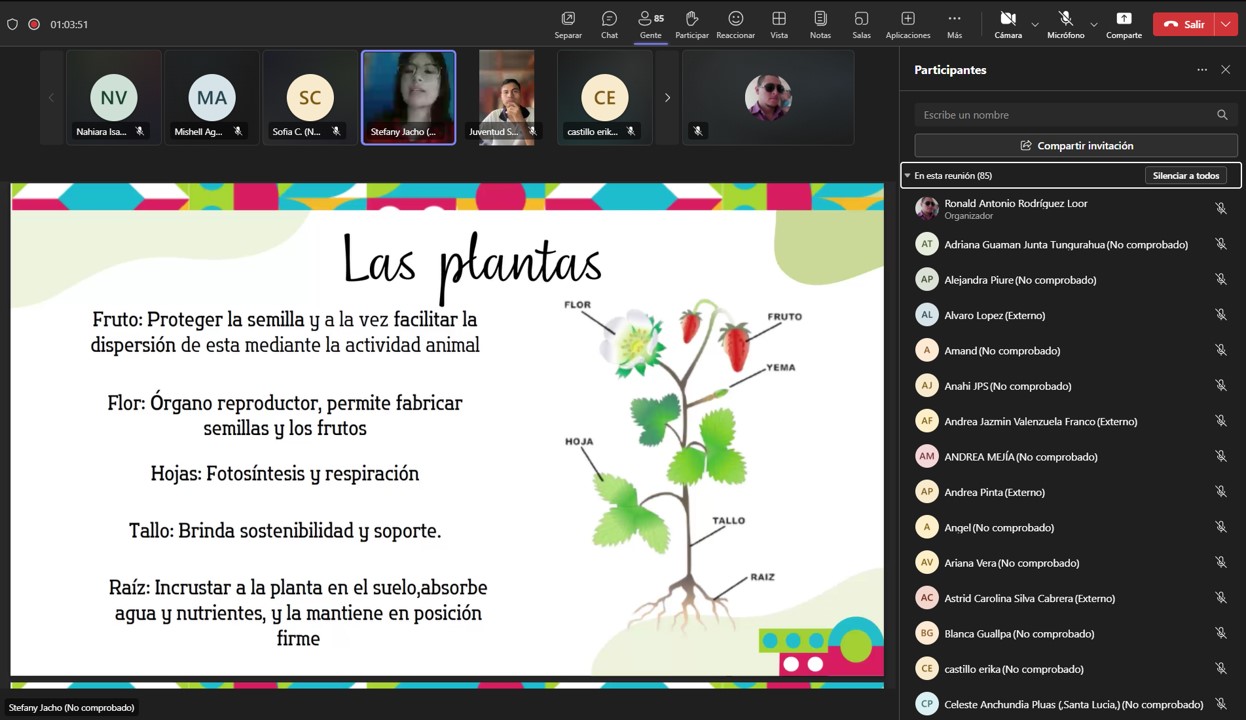
Task: Toggle the Cámara on or off
Action: 1008,24
